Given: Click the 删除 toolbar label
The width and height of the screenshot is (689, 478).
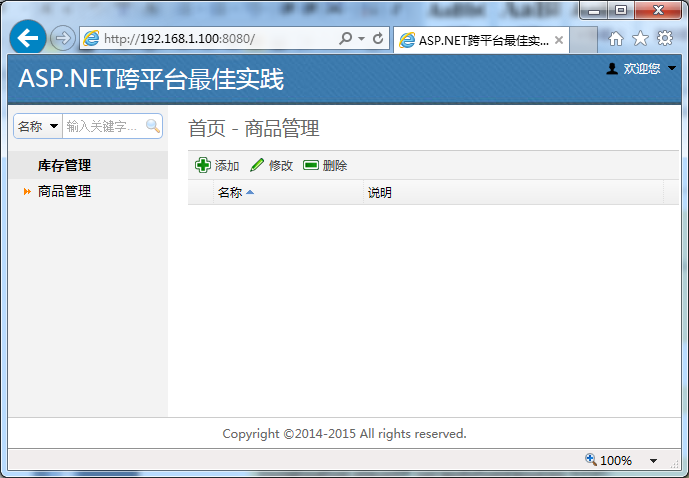Looking at the screenshot, I should pyautogui.click(x=335, y=166).
